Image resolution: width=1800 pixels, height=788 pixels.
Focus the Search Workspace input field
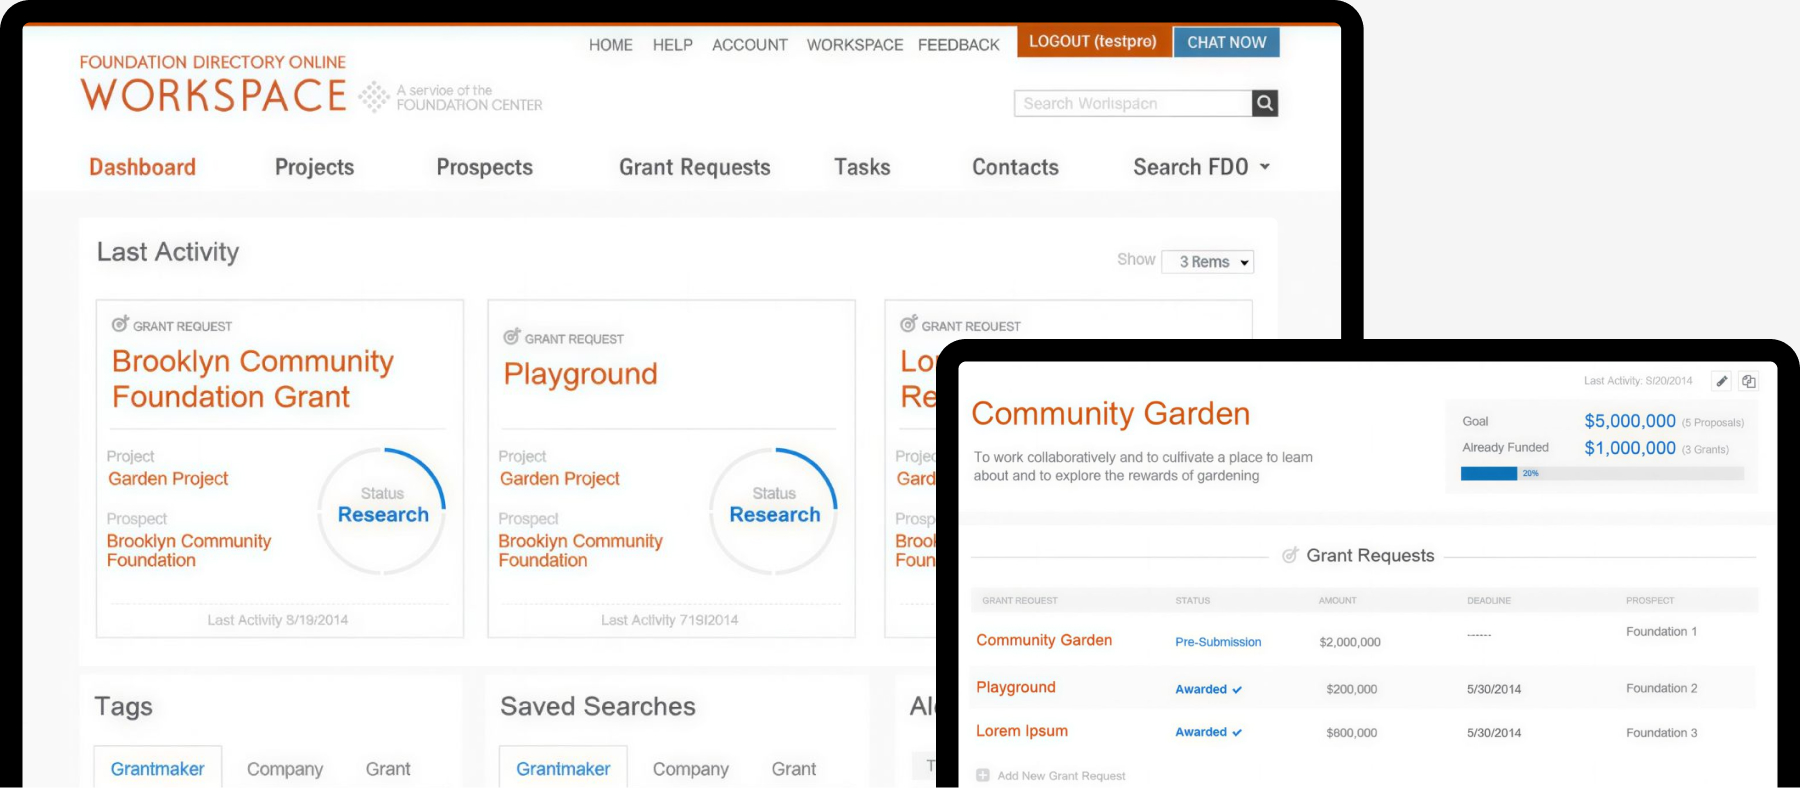1132,103
